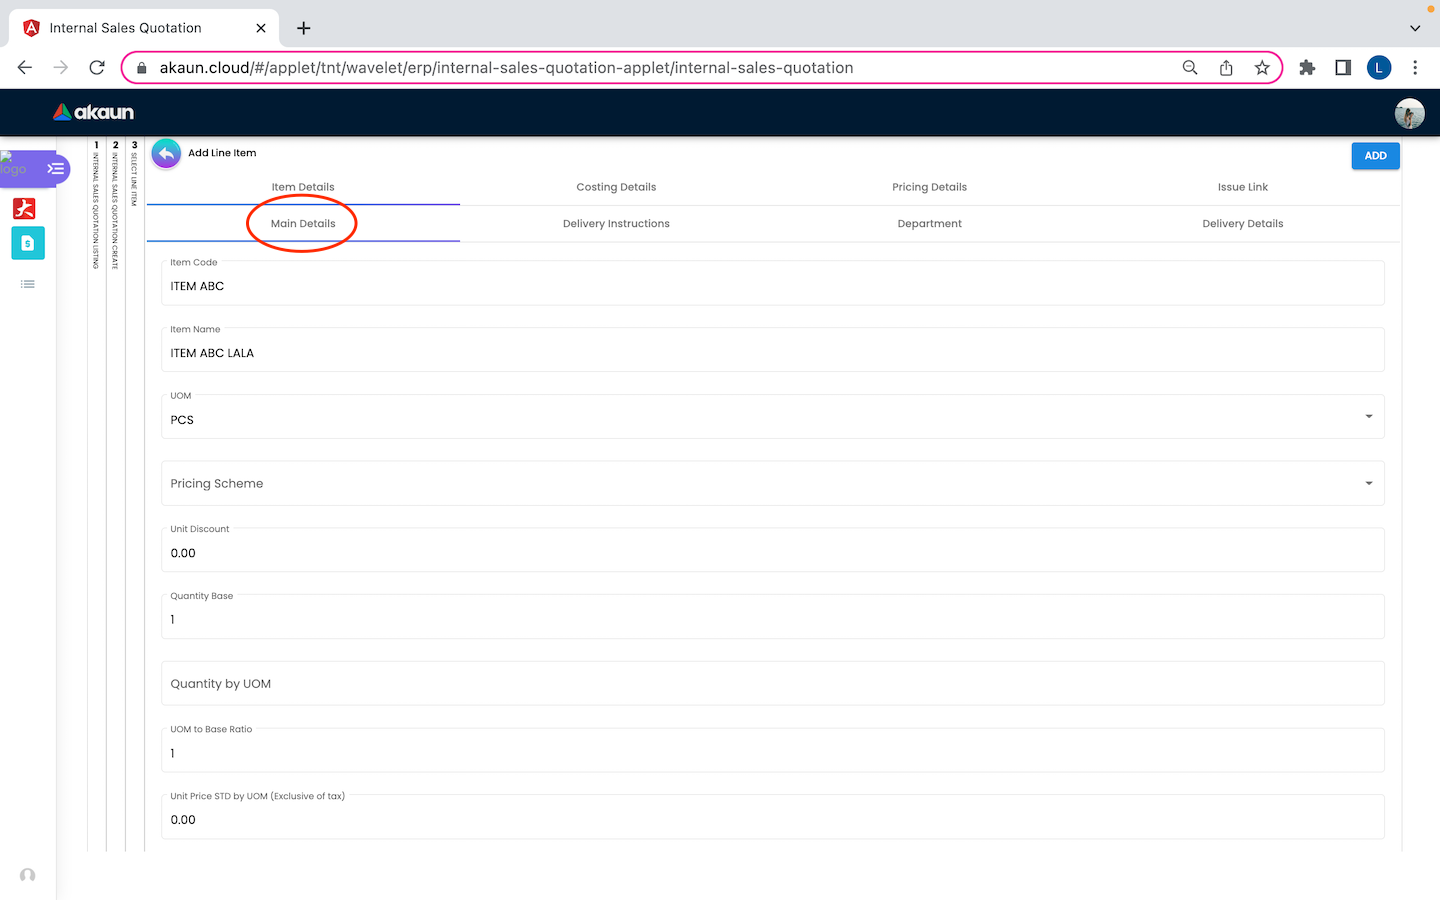View site security lock information

[x=141, y=68]
